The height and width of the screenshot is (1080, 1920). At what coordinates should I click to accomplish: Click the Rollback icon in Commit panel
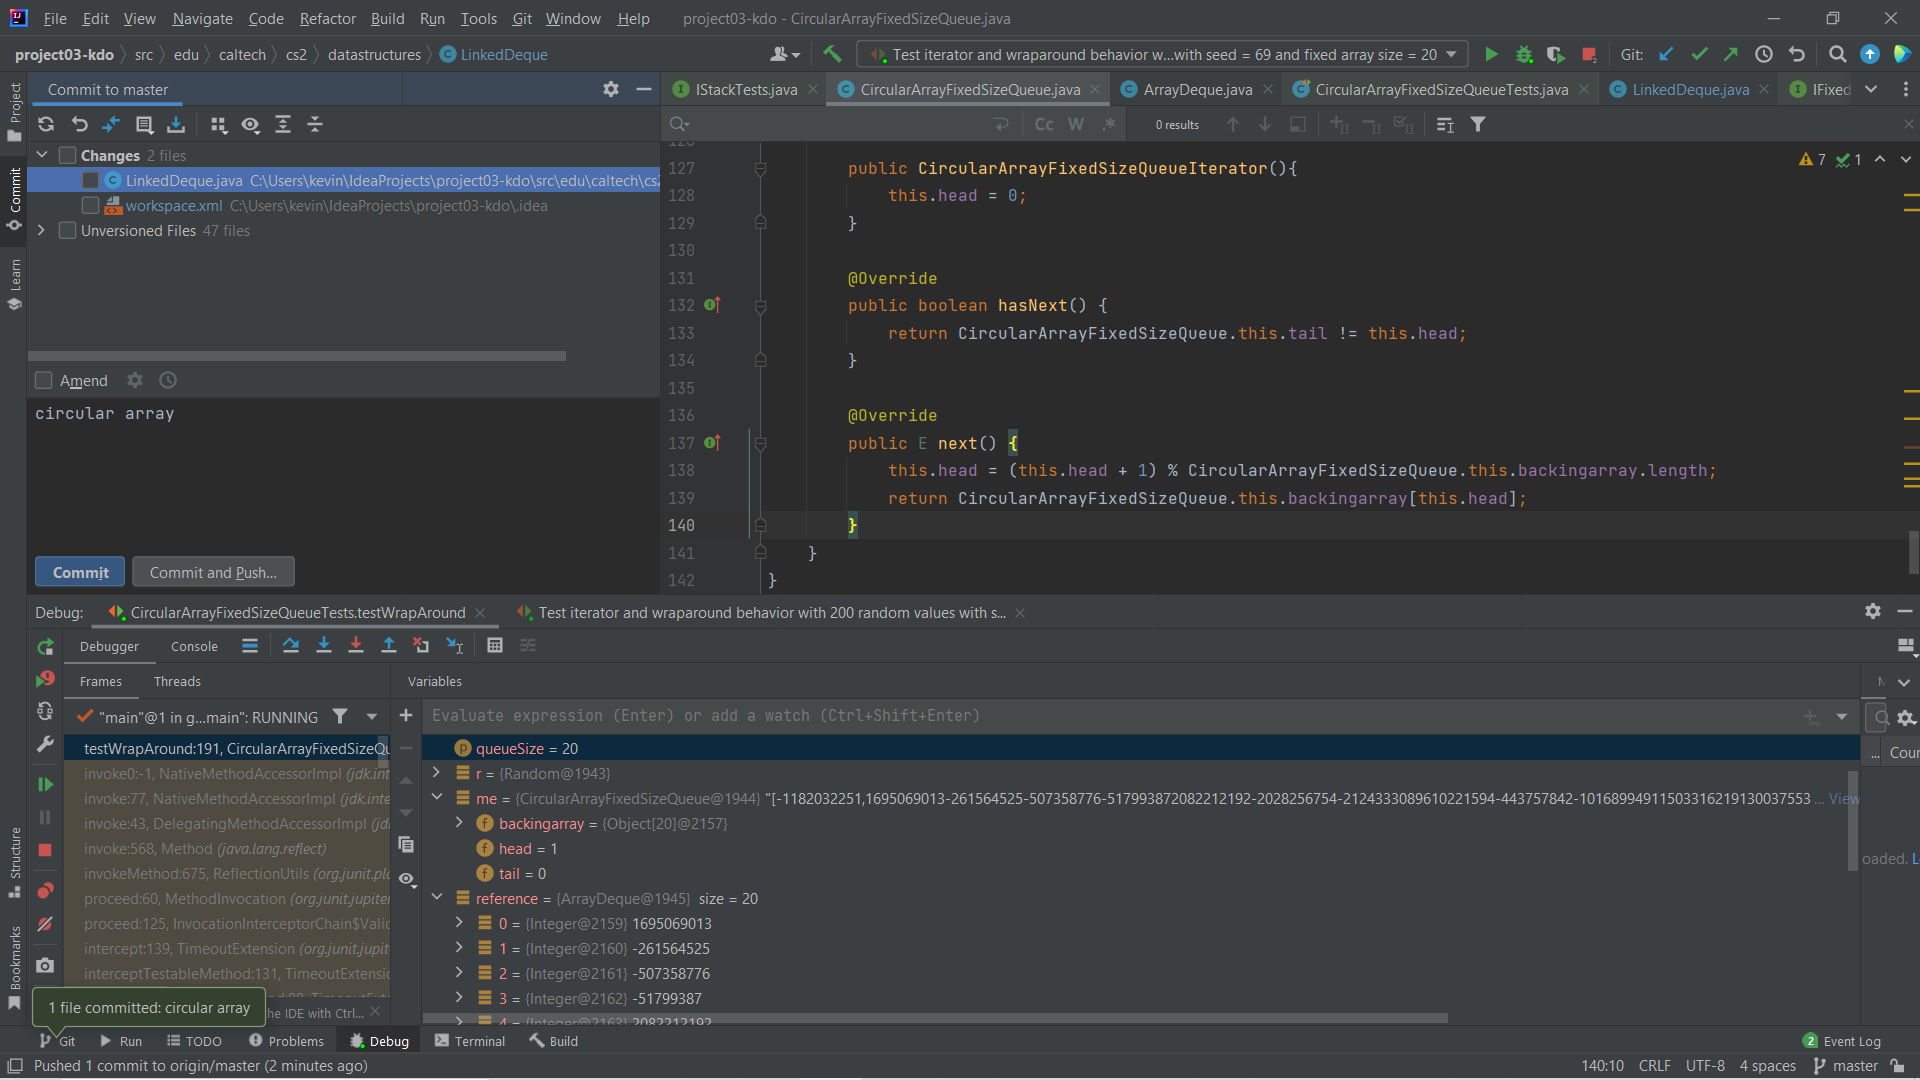point(80,124)
